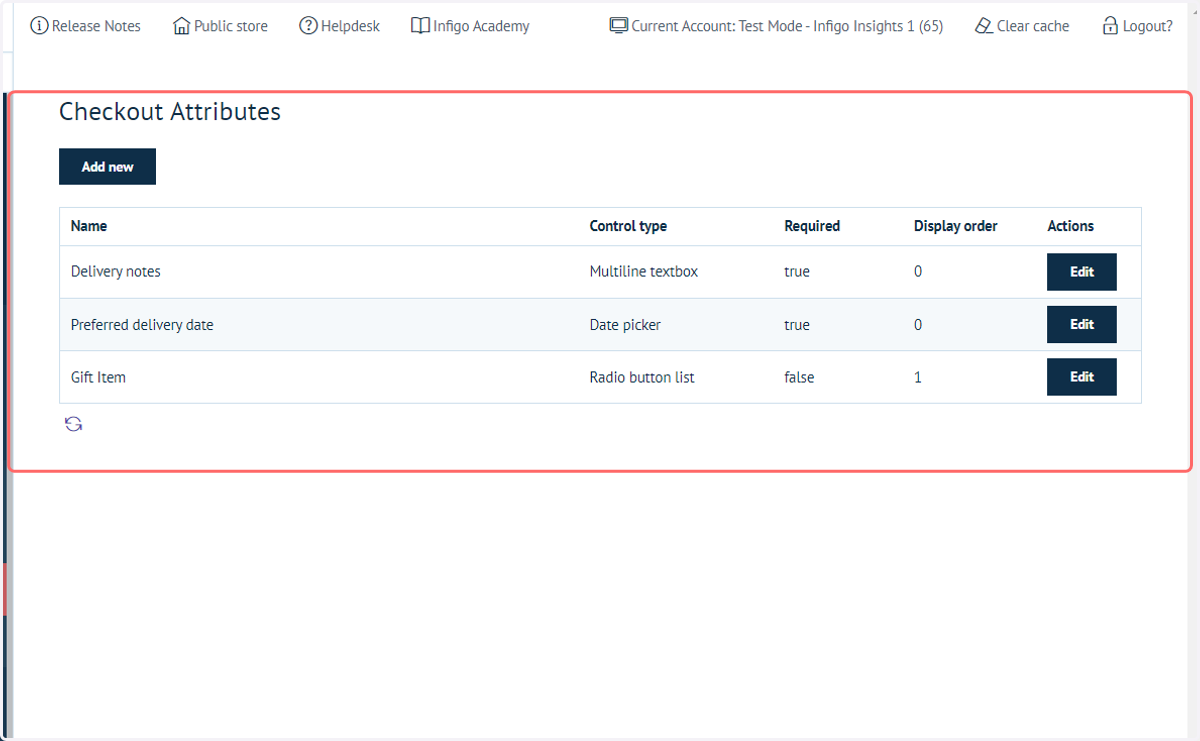Click display order 1 in Gift Item row
Image resolution: width=1200 pixels, height=741 pixels.
918,377
